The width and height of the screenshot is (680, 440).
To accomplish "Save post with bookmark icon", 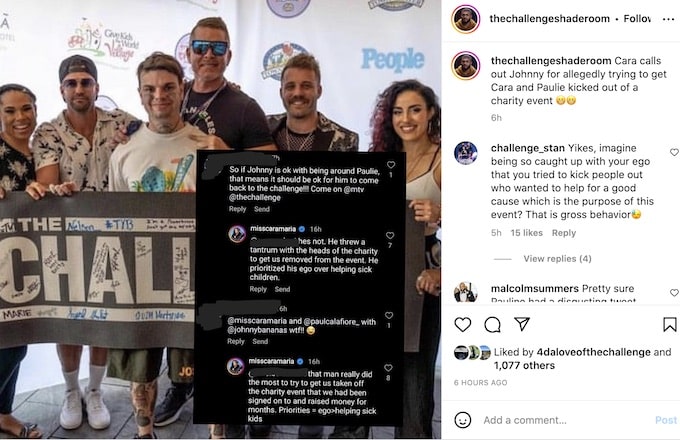I will 670,324.
